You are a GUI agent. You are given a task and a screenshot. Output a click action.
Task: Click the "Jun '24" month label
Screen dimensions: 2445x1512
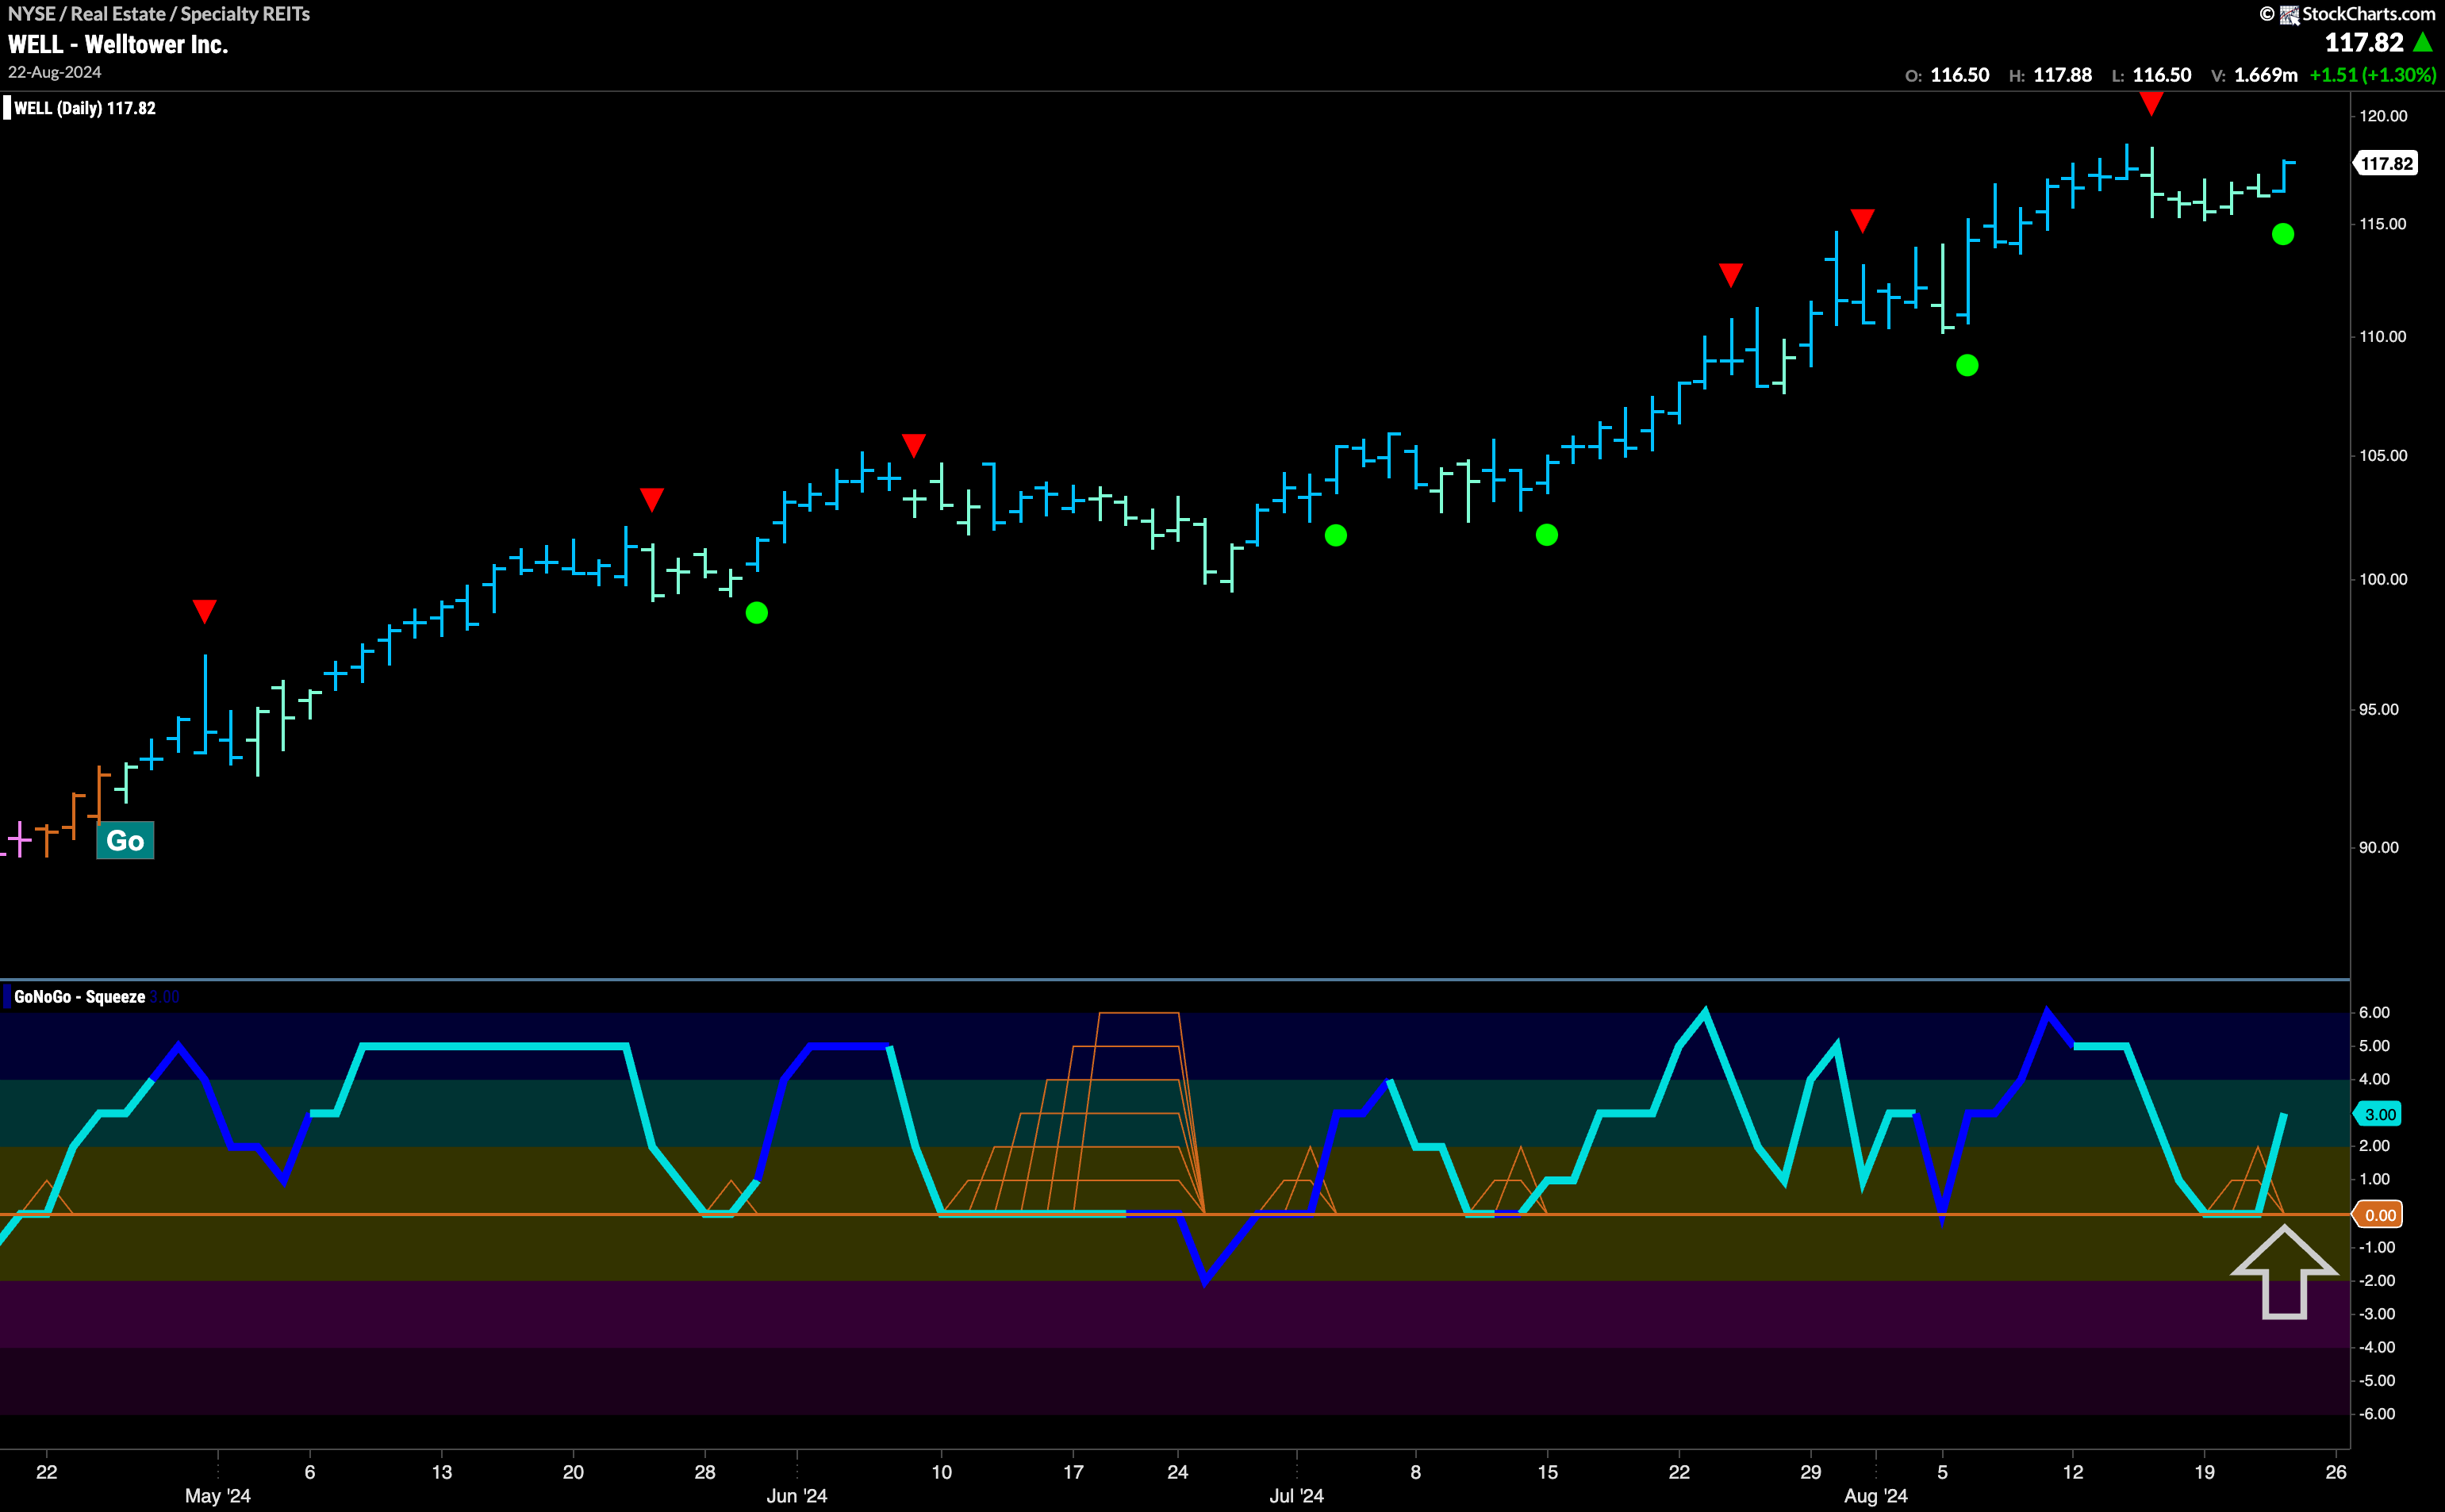[797, 1496]
